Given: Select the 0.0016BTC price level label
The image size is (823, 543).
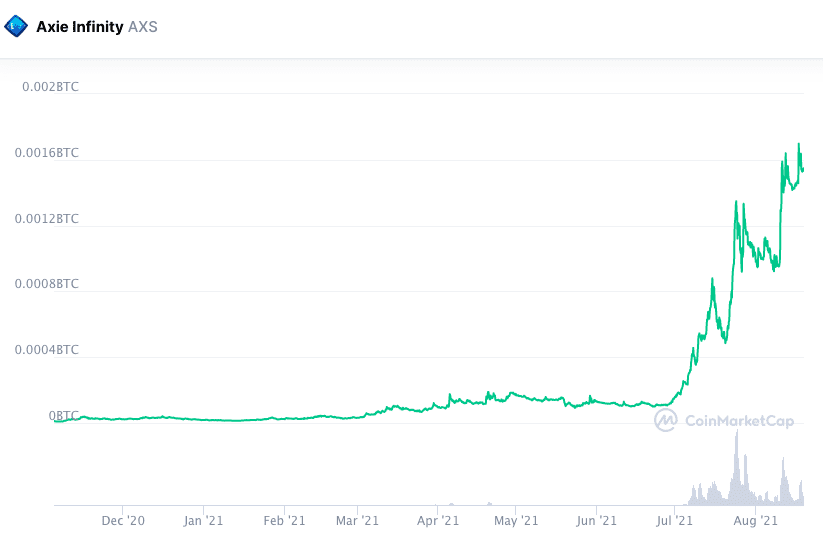Looking at the screenshot, I should tap(47, 153).
